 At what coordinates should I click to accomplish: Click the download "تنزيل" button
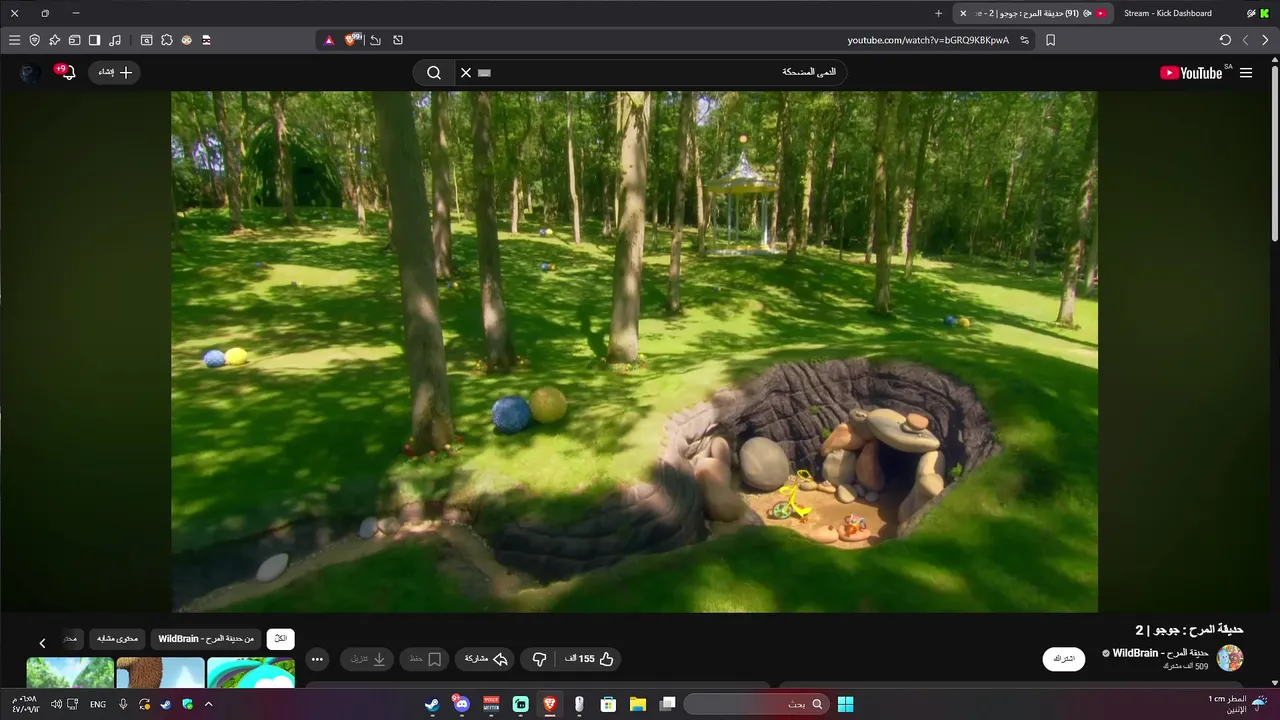pyautogui.click(x=368, y=659)
